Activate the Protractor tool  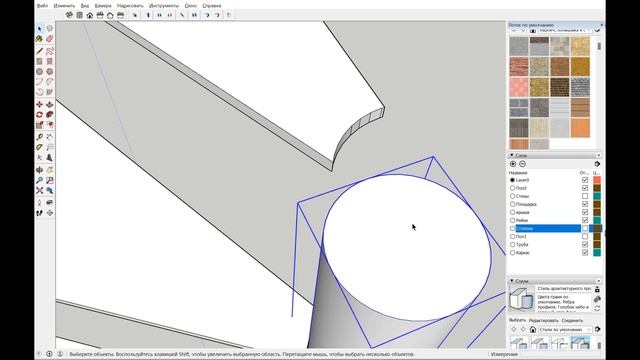pyautogui.click(x=40, y=147)
